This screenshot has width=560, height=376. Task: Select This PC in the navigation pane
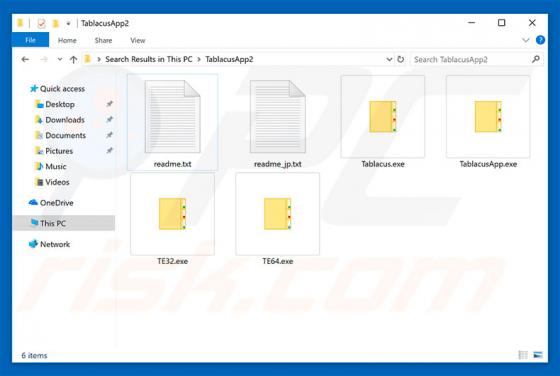[64, 223]
